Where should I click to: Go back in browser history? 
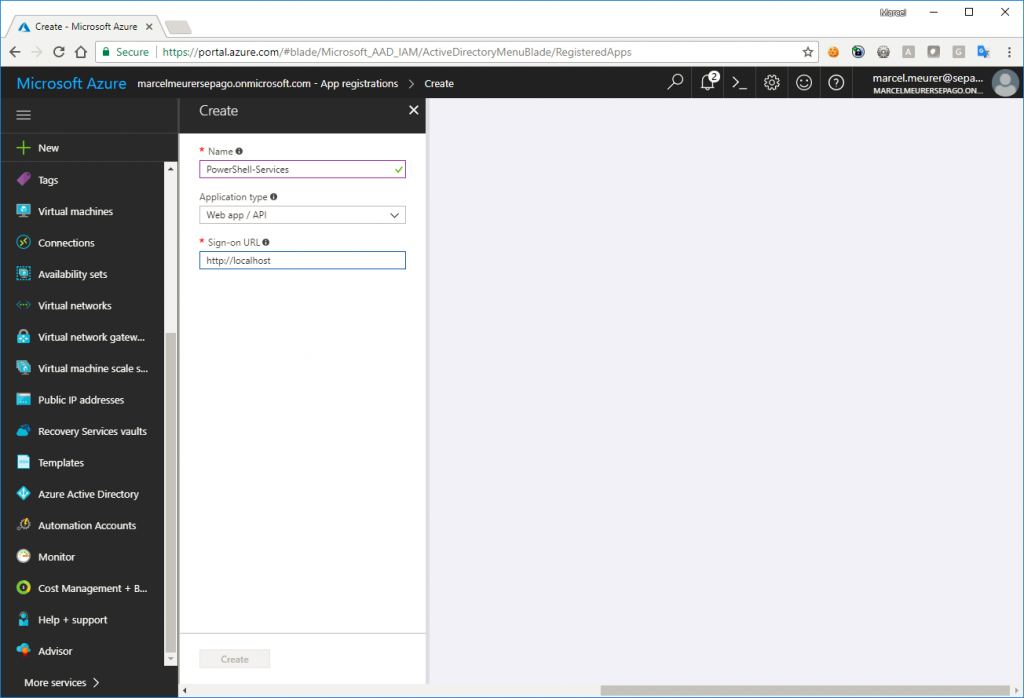pyautogui.click(x=15, y=52)
